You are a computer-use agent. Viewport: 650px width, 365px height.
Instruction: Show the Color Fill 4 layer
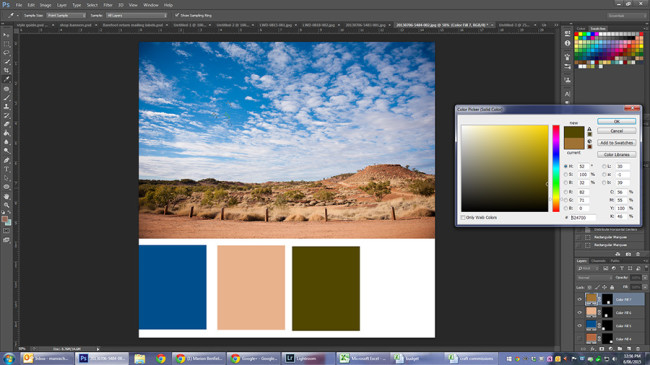(x=580, y=339)
